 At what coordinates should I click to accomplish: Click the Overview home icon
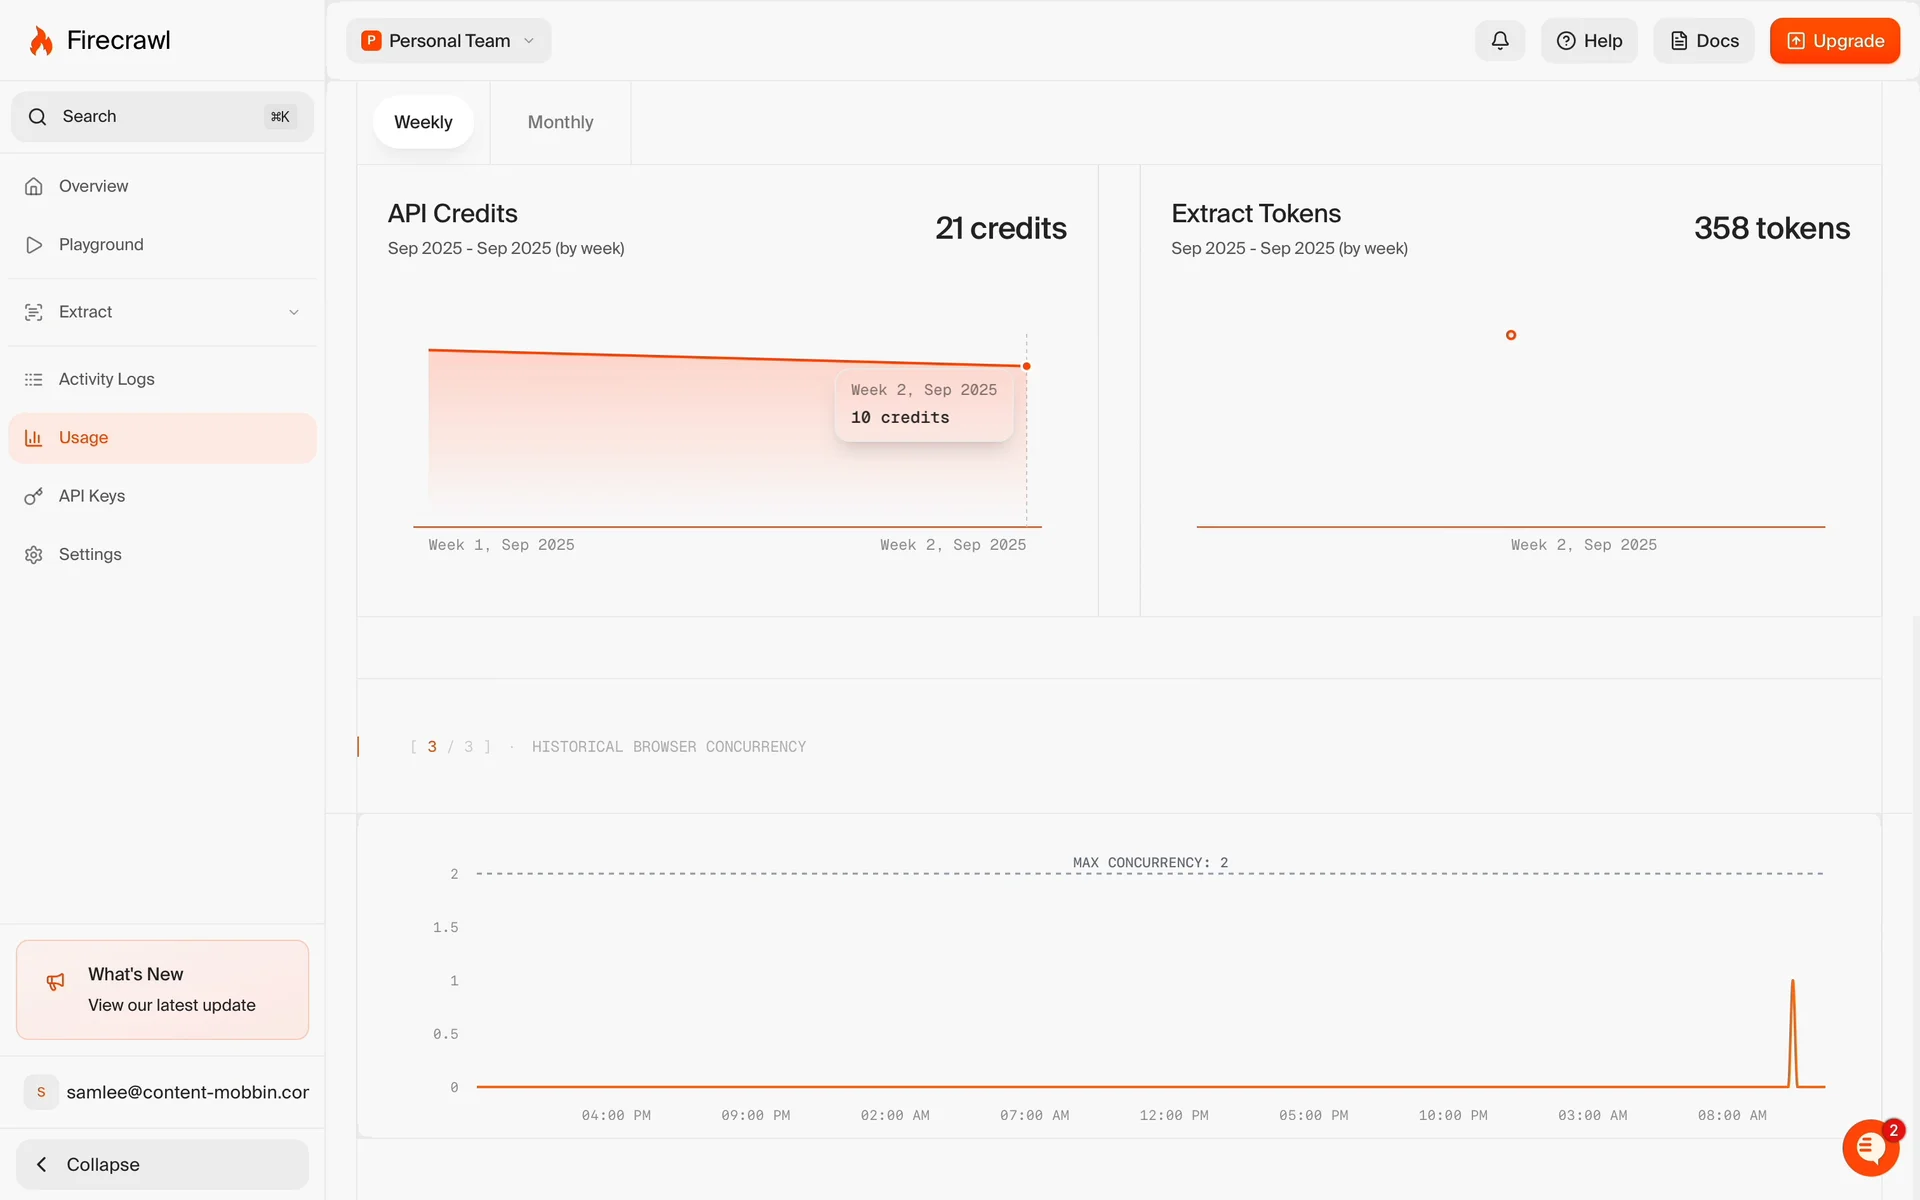point(34,186)
